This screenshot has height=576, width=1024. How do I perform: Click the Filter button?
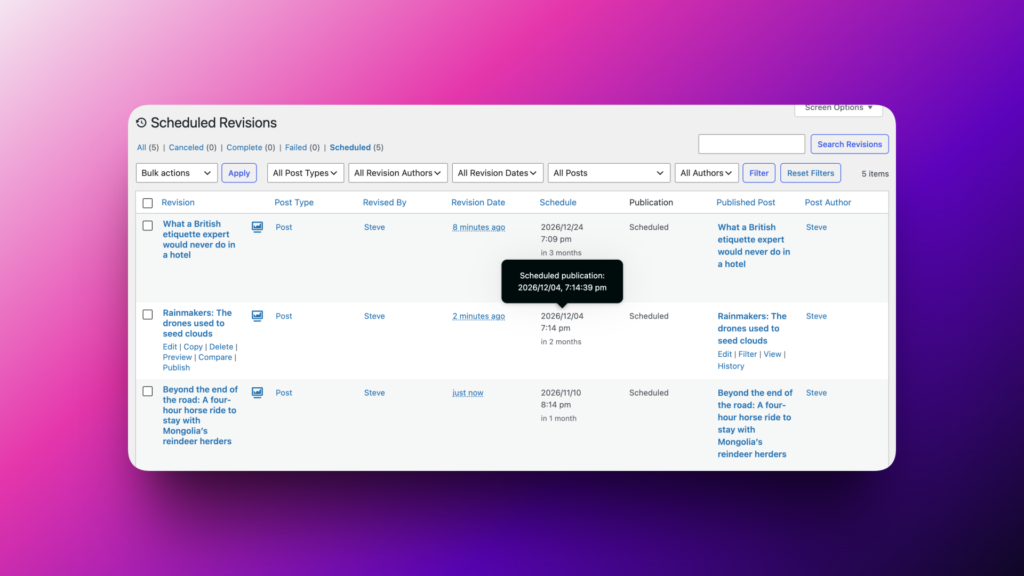tap(759, 173)
